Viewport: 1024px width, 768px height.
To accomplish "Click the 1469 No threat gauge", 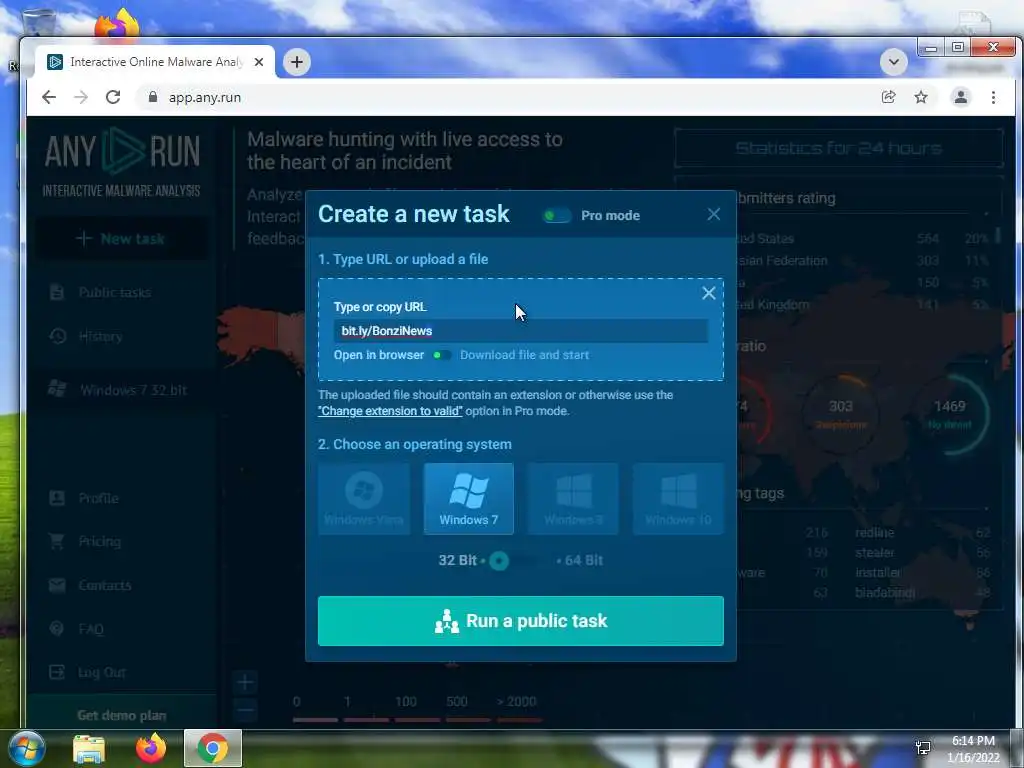I will pos(950,414).
